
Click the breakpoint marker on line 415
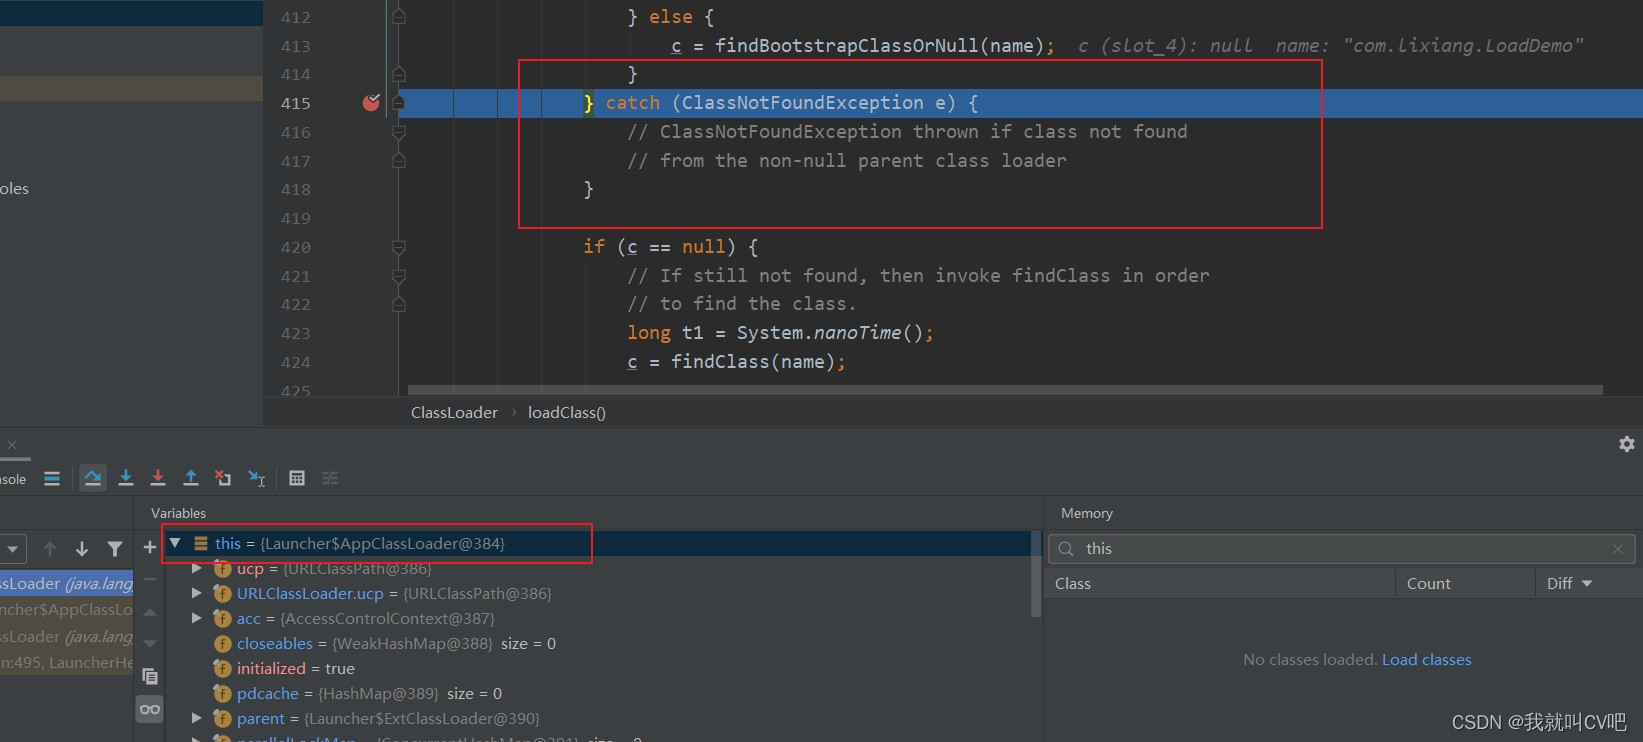371,102
